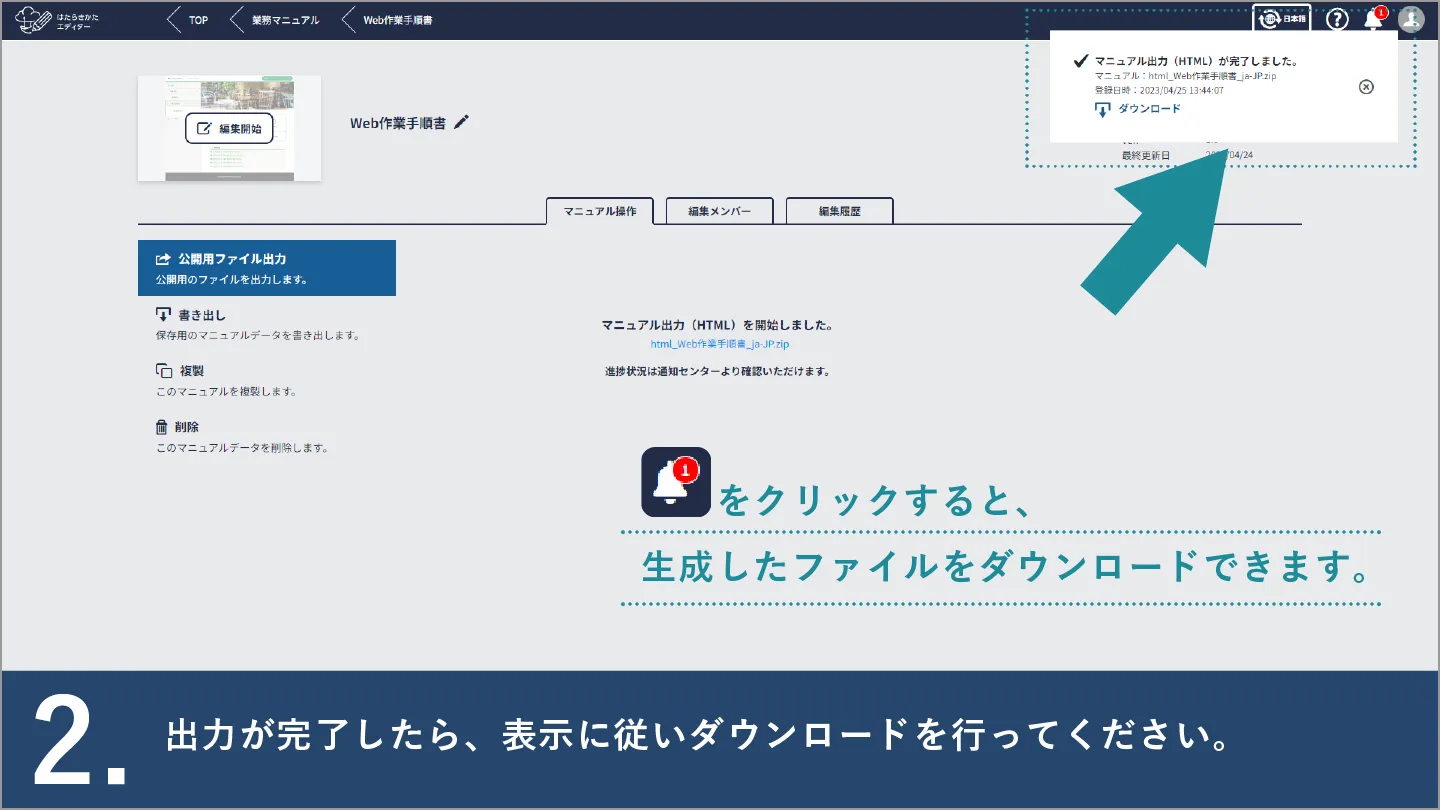Switch to the マニュアル操作 tab
Viewport: 1440px width, 810px height.
coord(599,212)
